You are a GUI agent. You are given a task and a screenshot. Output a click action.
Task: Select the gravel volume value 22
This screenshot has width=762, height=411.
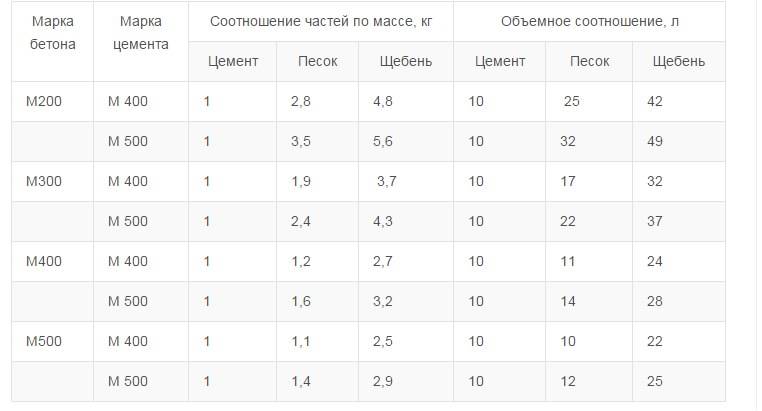pos(655,342)
